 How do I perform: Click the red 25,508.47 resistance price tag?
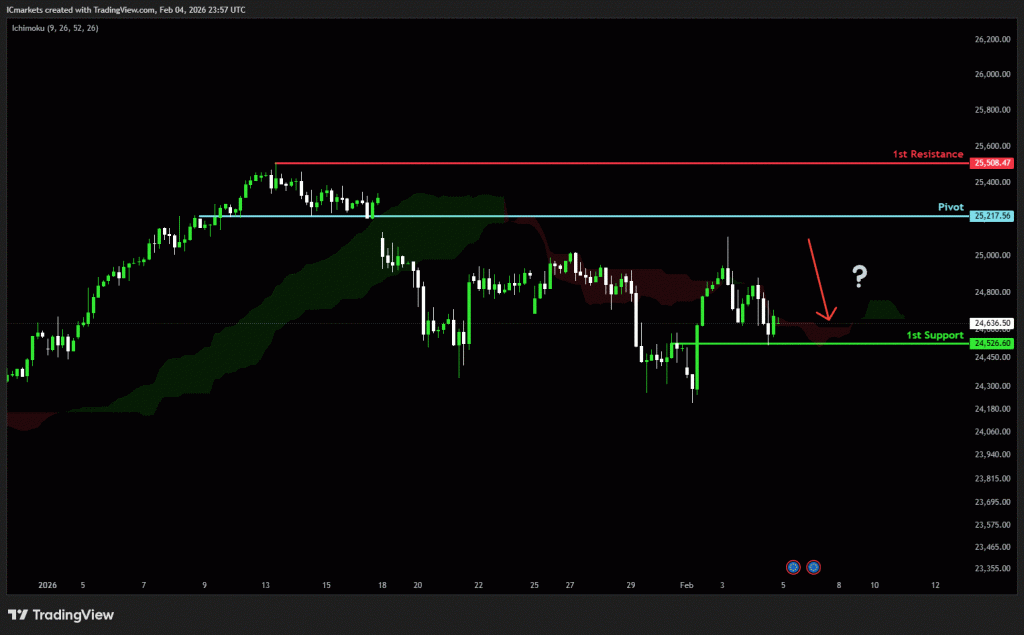coord(993,163)
